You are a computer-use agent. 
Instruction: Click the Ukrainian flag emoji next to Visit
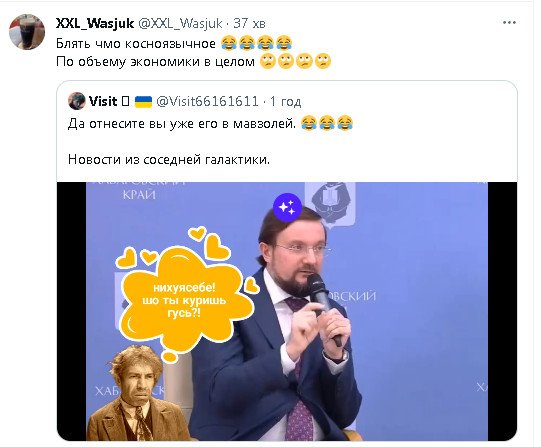[143, 102]
